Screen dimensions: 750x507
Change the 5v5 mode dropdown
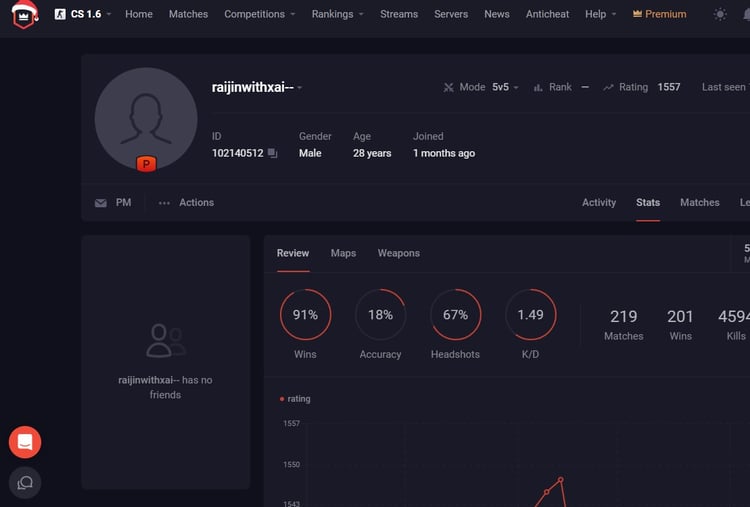(505, 87)
